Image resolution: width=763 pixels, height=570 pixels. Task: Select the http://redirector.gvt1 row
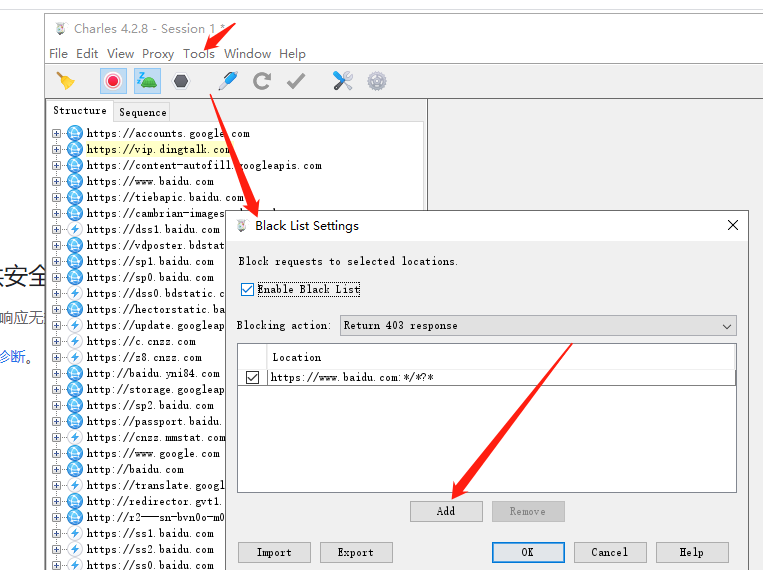pos(154,501)
